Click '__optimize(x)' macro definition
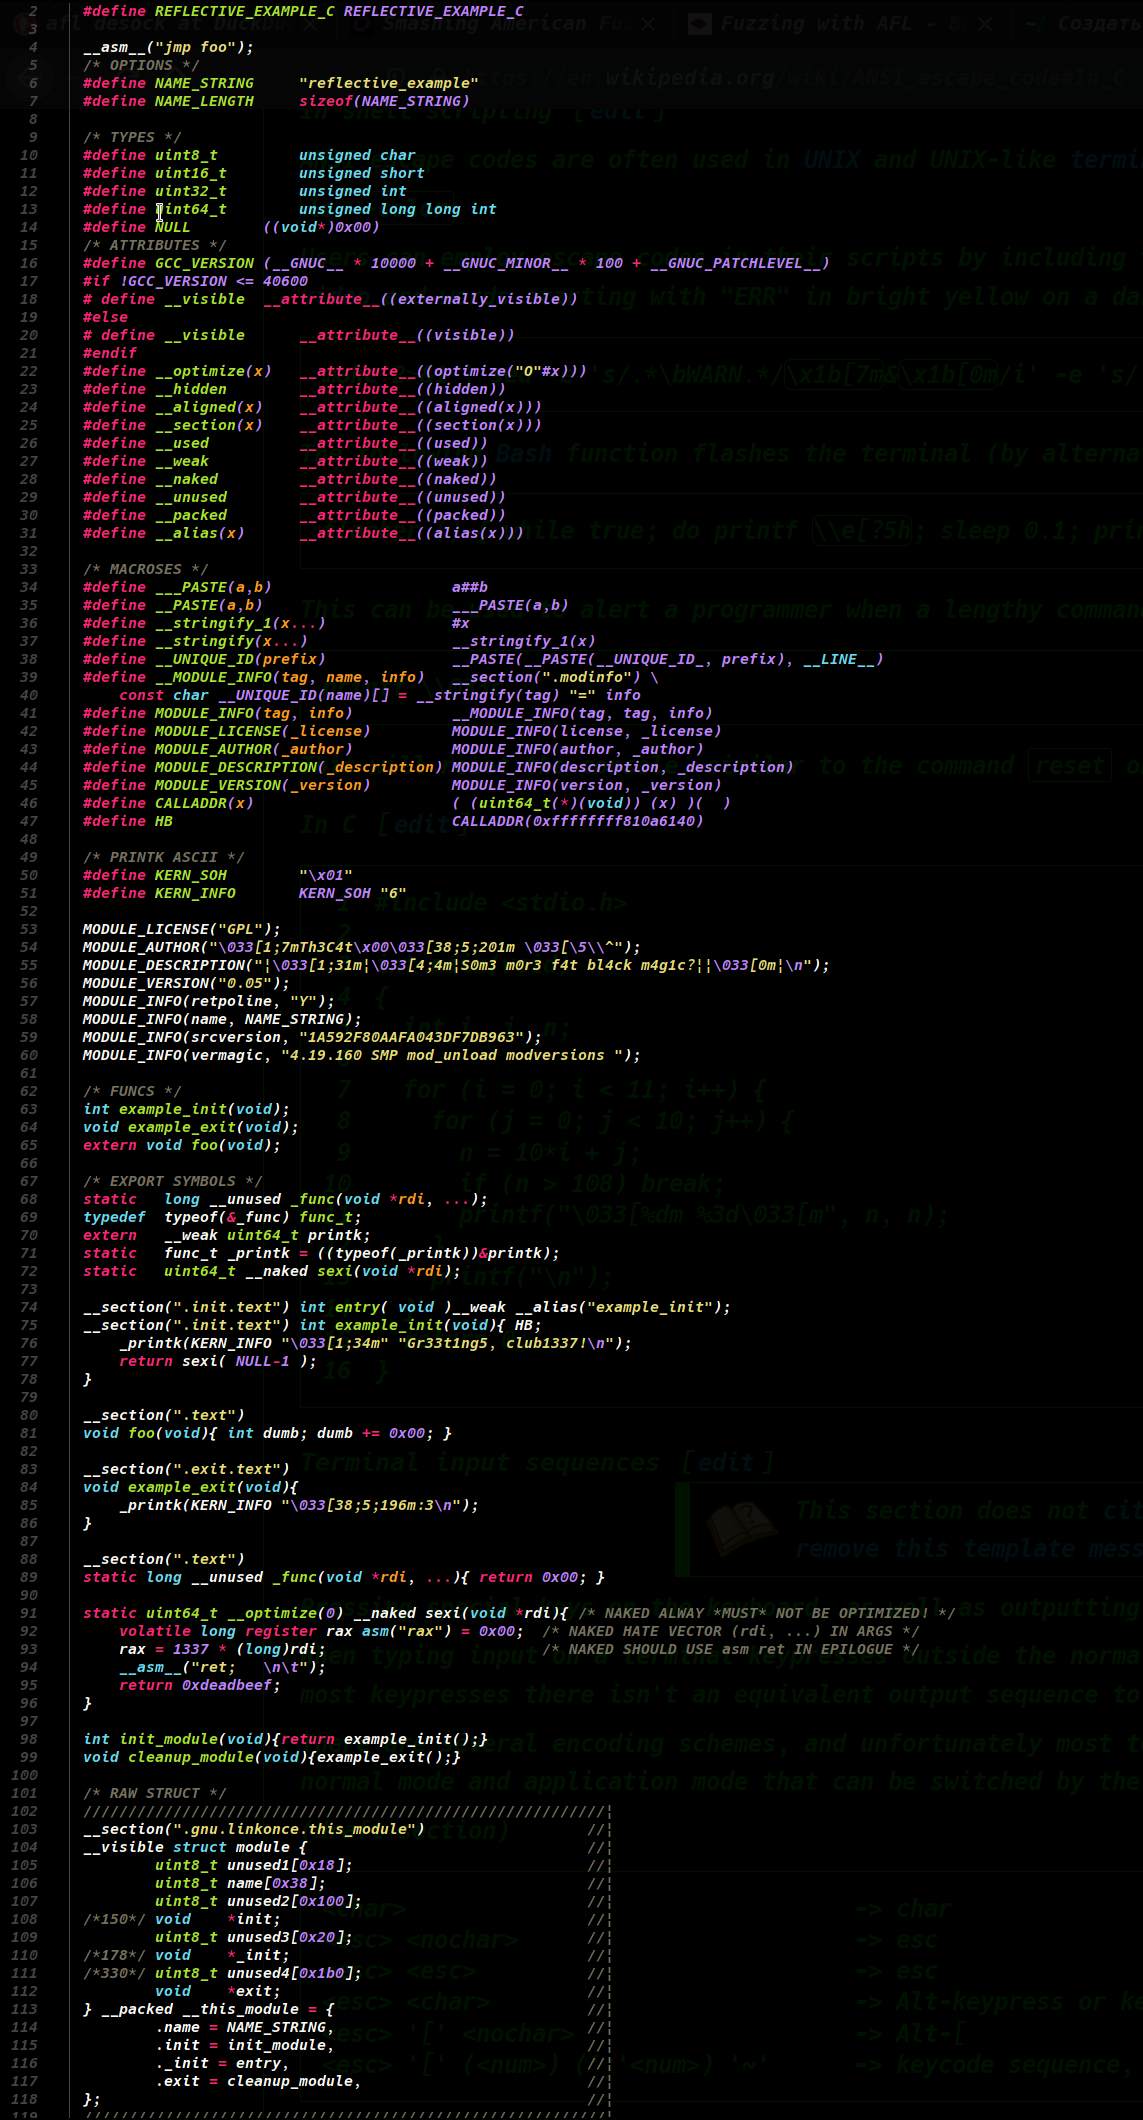 click(213, 371)
